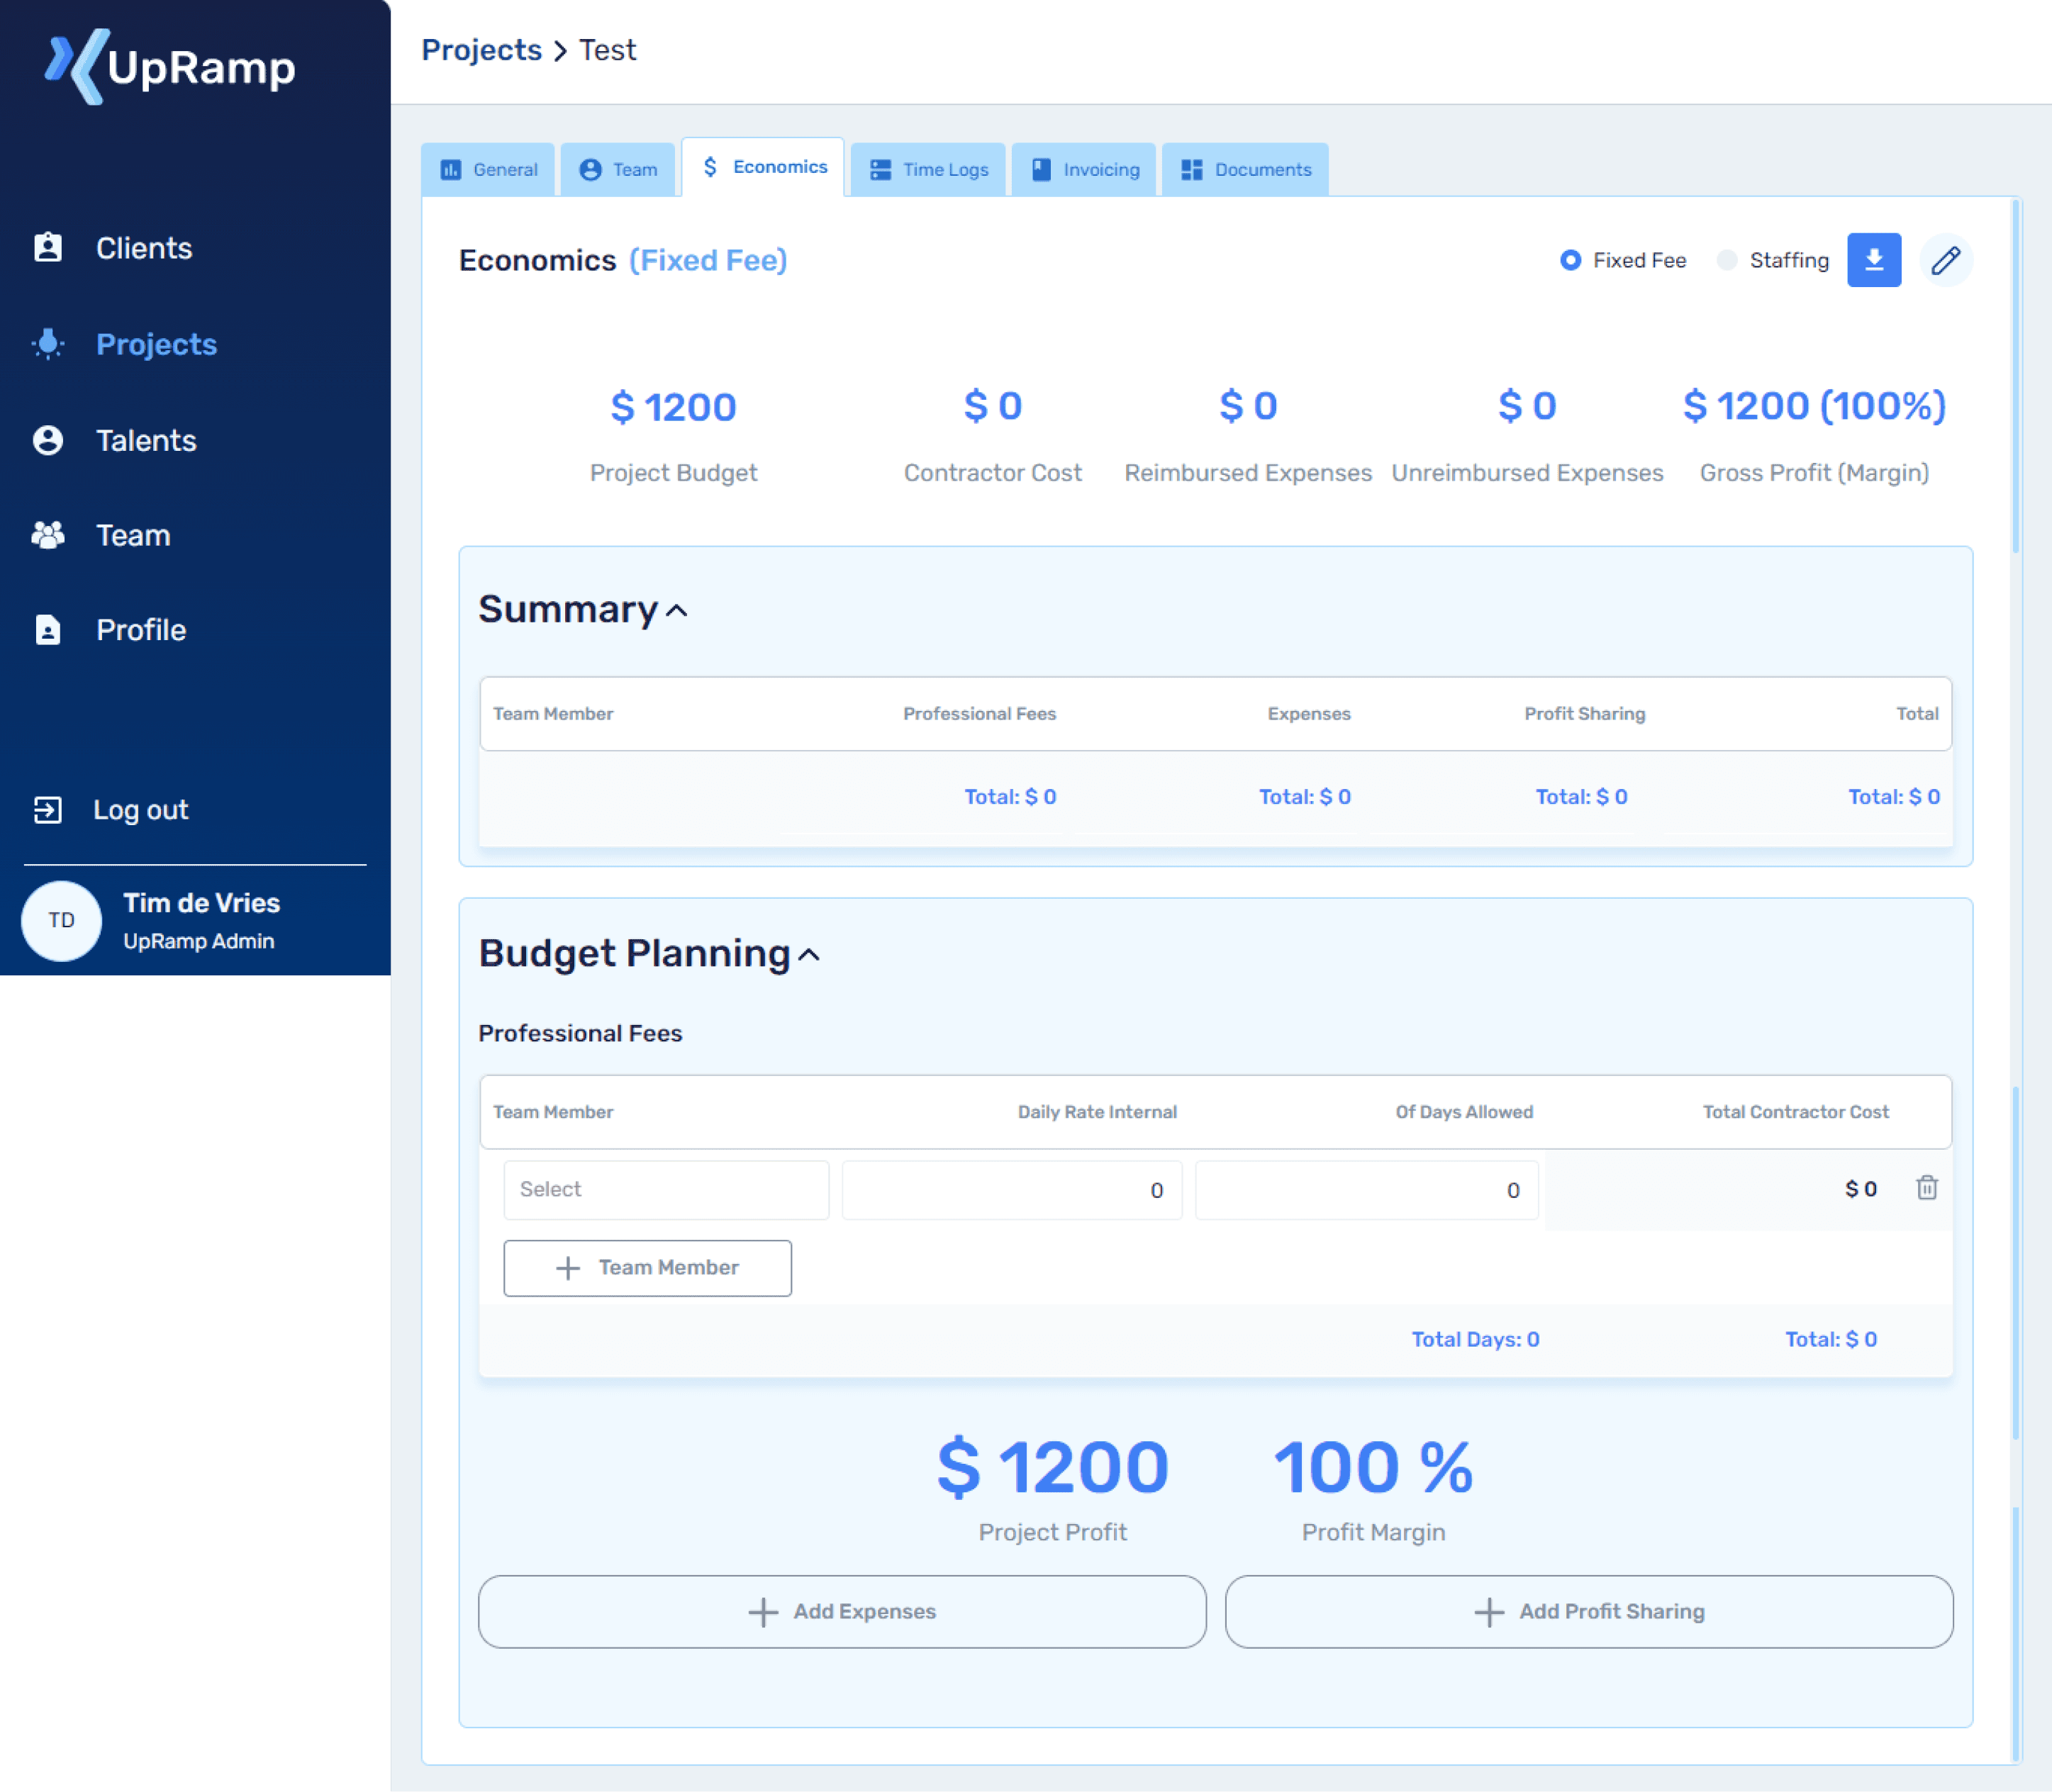This screenshot has height=1792, width=2052.
Task: Open the Invoicing tab
Action: tap(1084, 170)
